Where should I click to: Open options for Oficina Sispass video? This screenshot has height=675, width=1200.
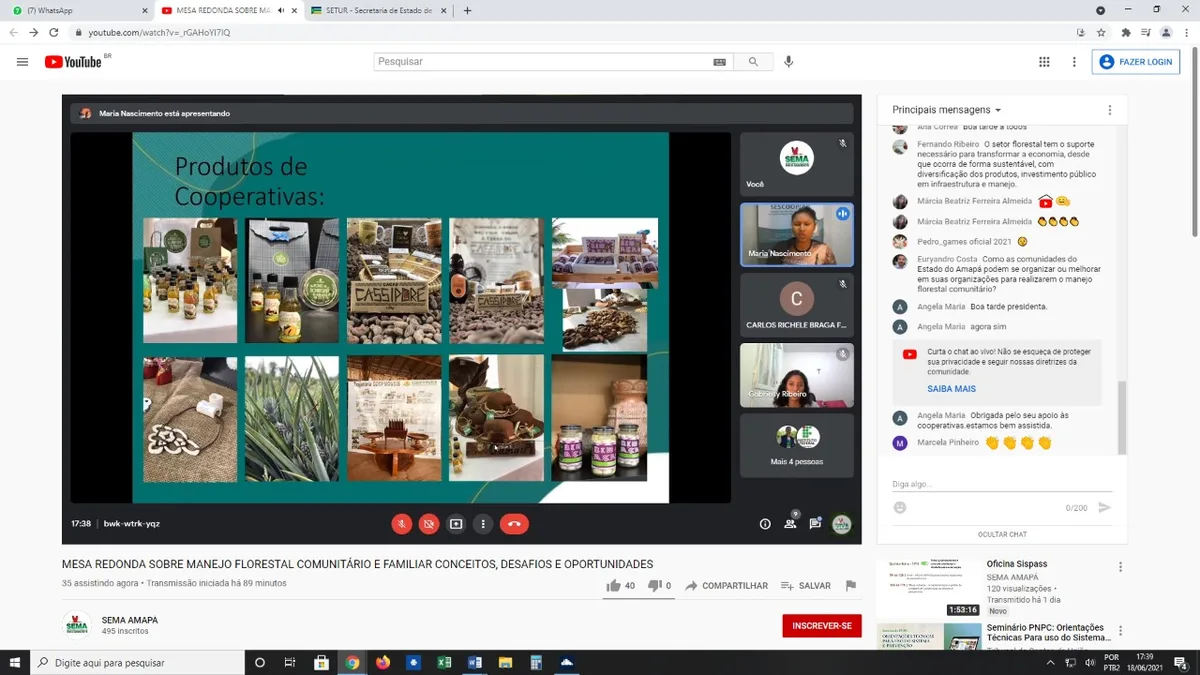(1120, 567)
